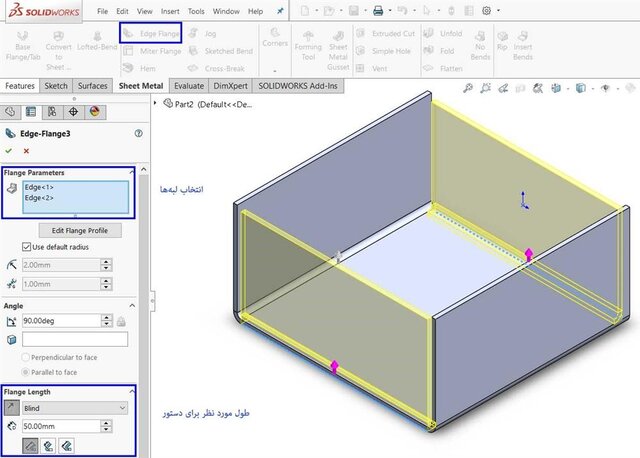The image size is (640, 458).
Task: Select the Edge Flange tool
Action: pyautogui.click(x=151, y=33)
